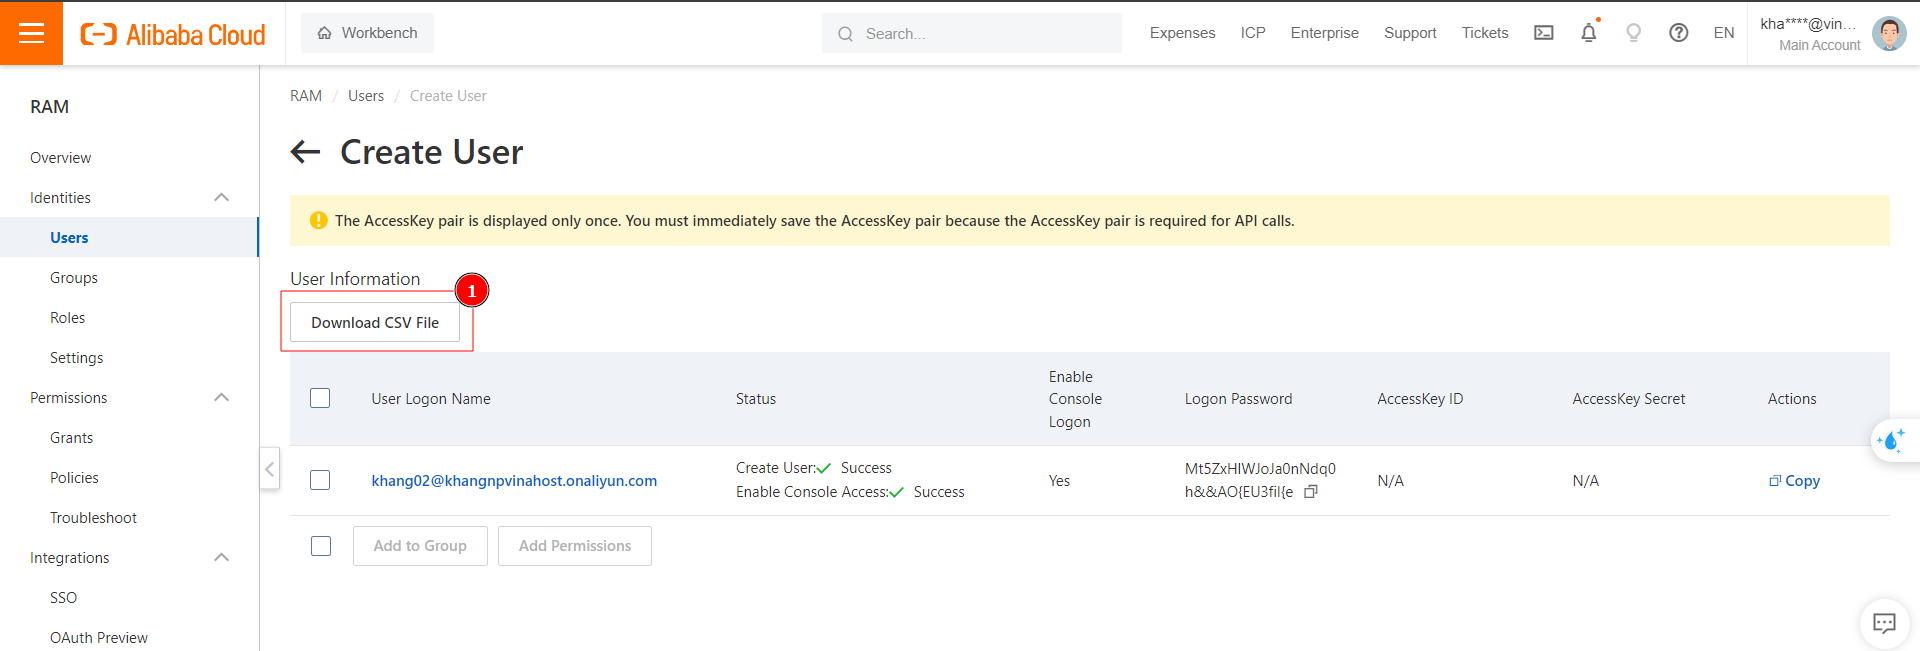Screen dimensions: 1920x651
Task: Click Download CSV File button
Action: click(x=375, y=323)
